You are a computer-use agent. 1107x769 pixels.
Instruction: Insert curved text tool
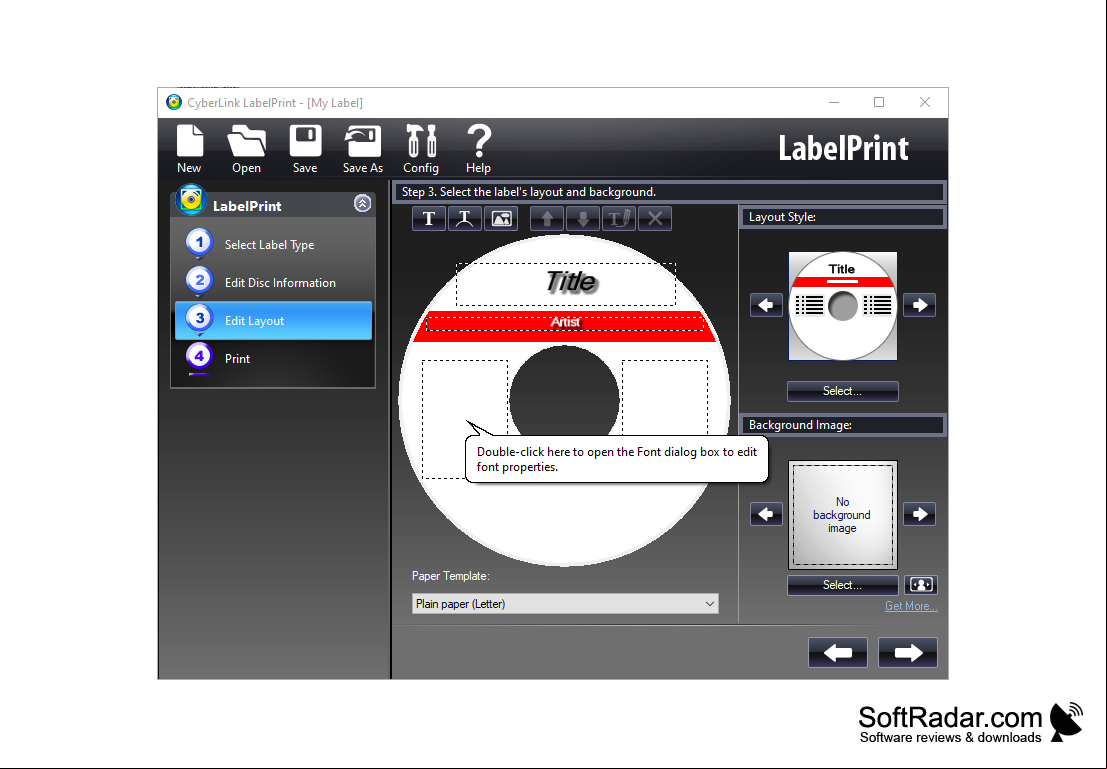(465, 218)
